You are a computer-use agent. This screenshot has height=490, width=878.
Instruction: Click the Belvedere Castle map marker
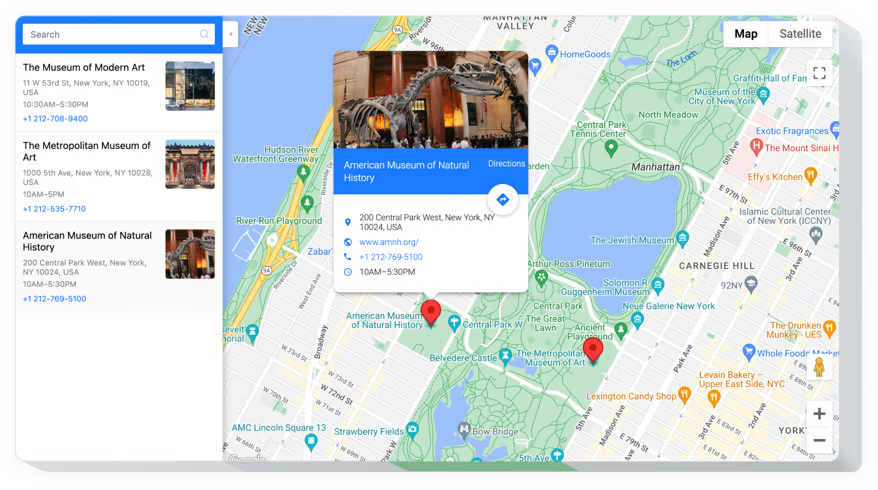(x=506, y=356)
